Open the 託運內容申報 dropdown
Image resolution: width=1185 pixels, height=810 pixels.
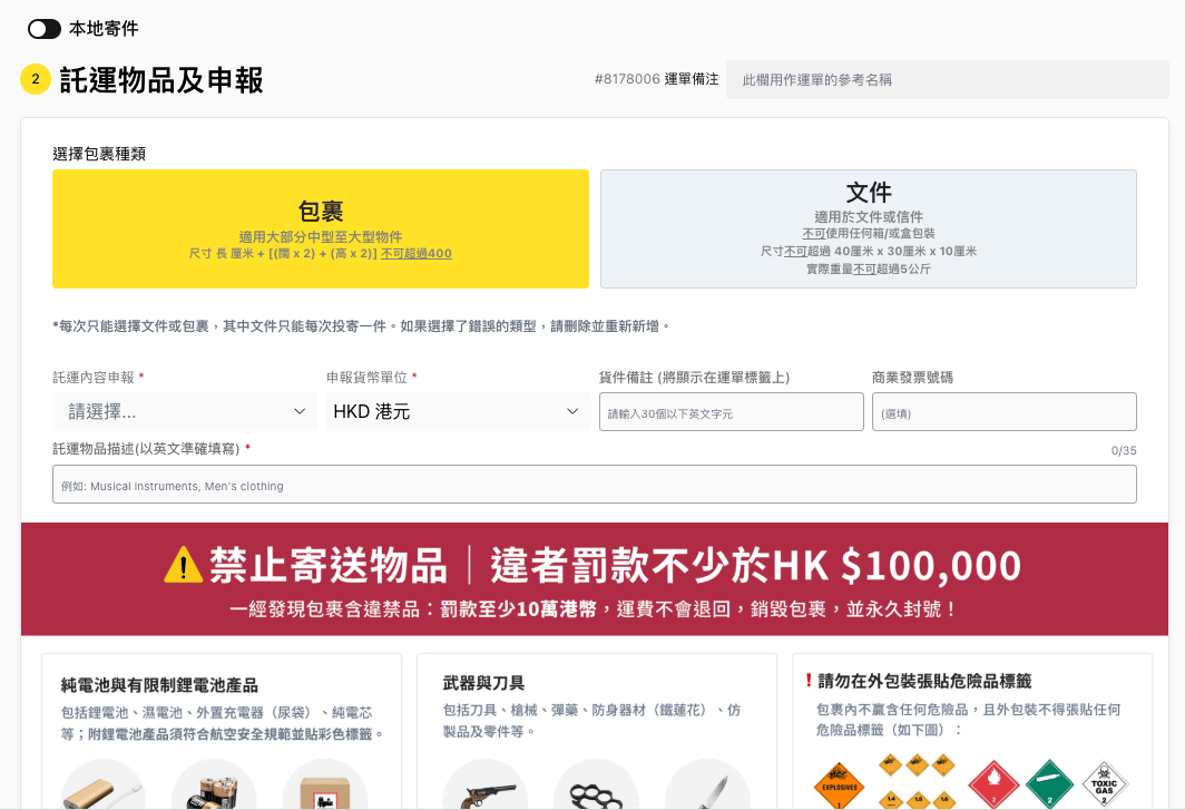[x=185, y=411]
